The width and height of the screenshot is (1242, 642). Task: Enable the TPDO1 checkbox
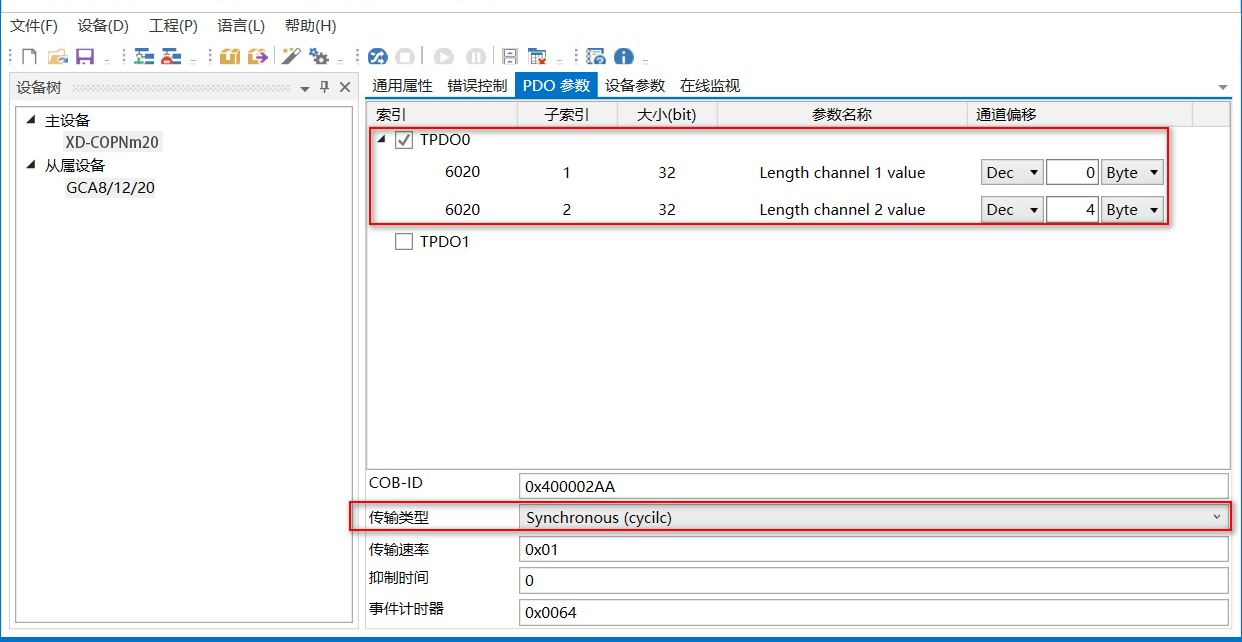click(404, 241)
